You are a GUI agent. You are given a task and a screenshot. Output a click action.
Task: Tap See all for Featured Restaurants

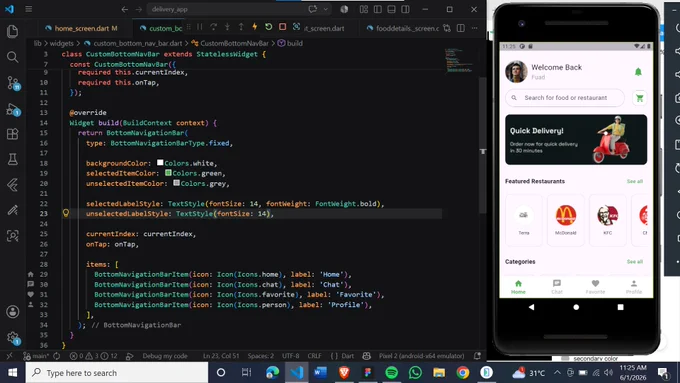pyautogui.click(x=634, y=181)
